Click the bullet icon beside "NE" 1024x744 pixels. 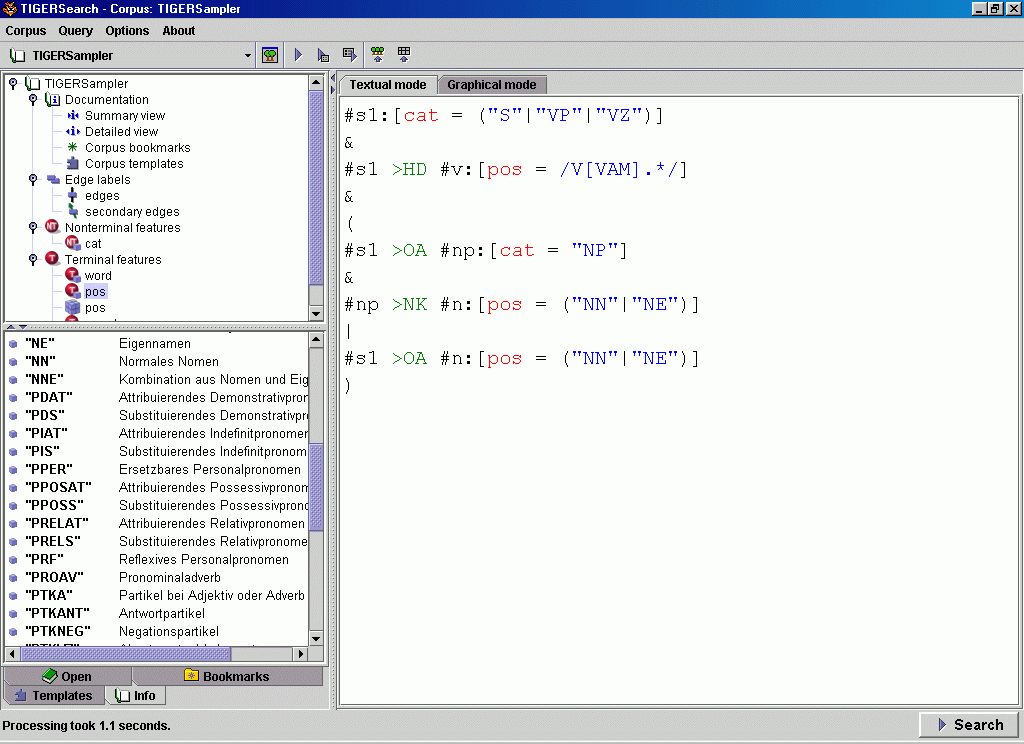click(x=12, y=344)
